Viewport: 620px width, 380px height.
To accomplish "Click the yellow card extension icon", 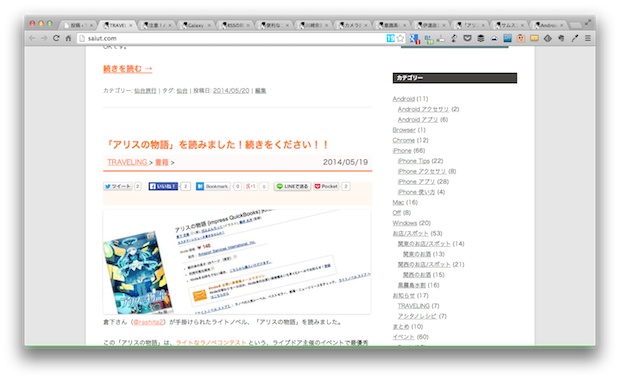I will pyautogui.click(x=534, y=38).
